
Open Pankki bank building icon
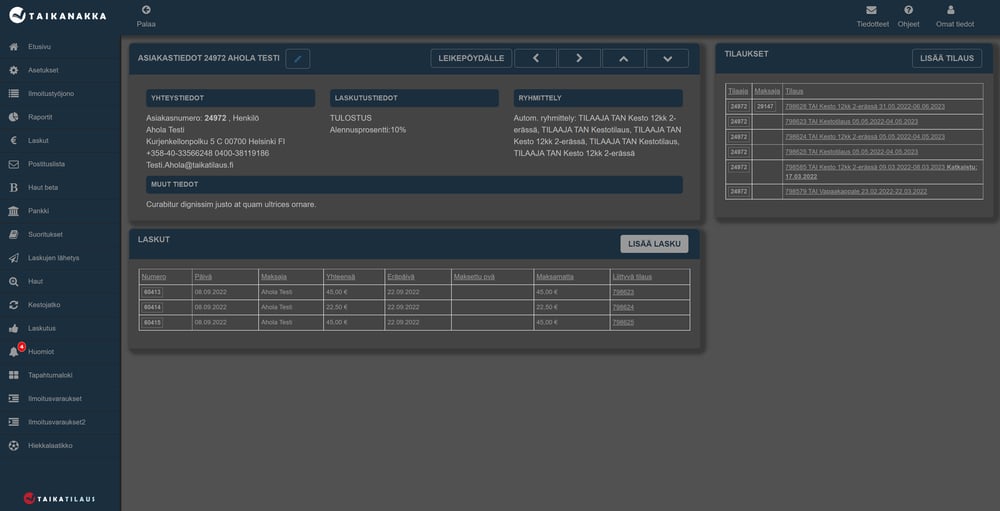13,211
